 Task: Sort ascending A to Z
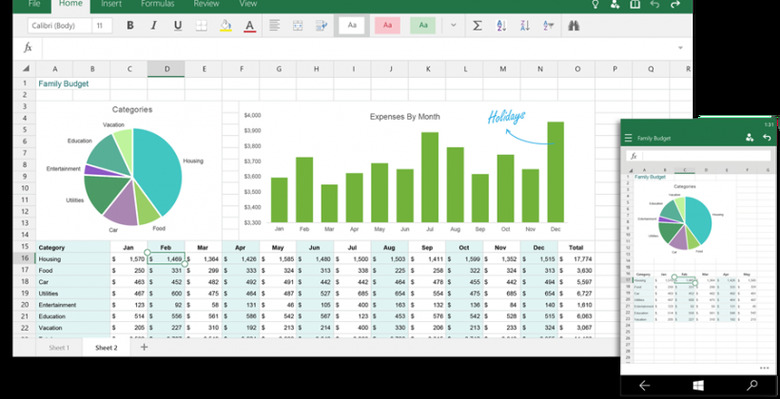click(x=501, y=25)
